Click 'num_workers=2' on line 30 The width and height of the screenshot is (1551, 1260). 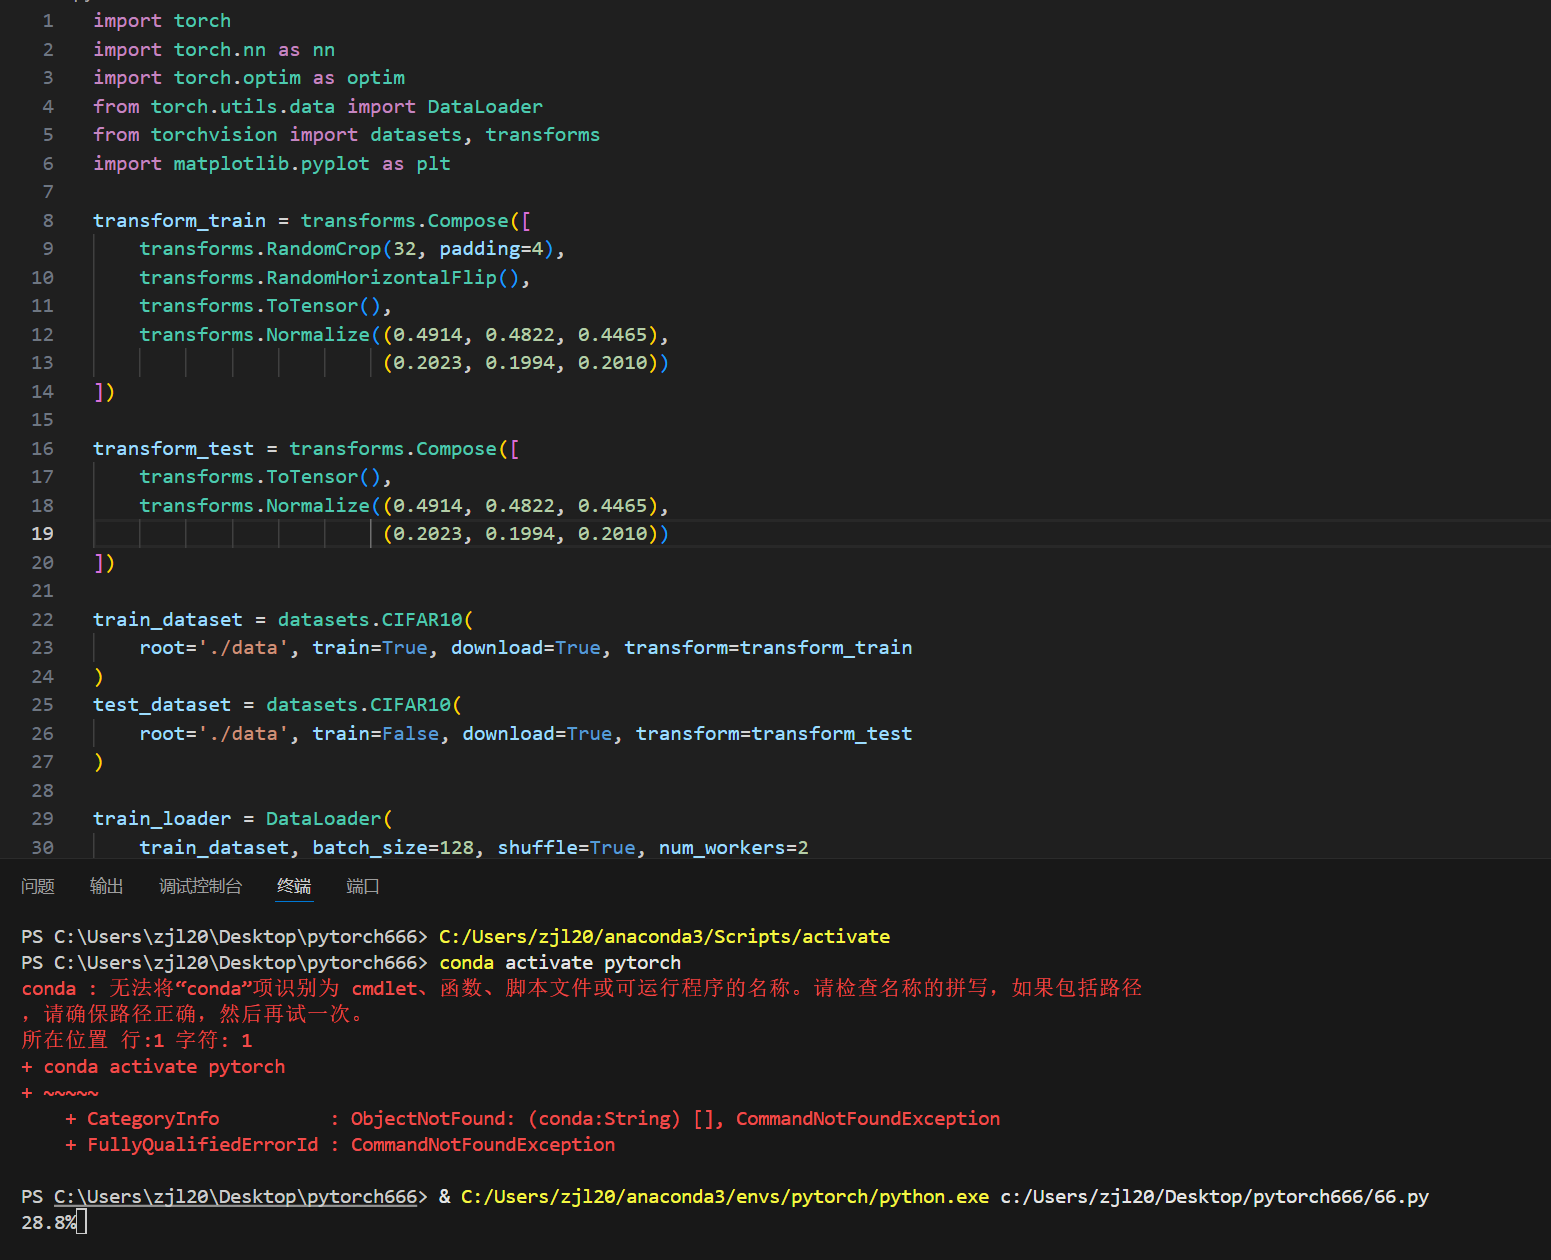click(x=734, y=848)
